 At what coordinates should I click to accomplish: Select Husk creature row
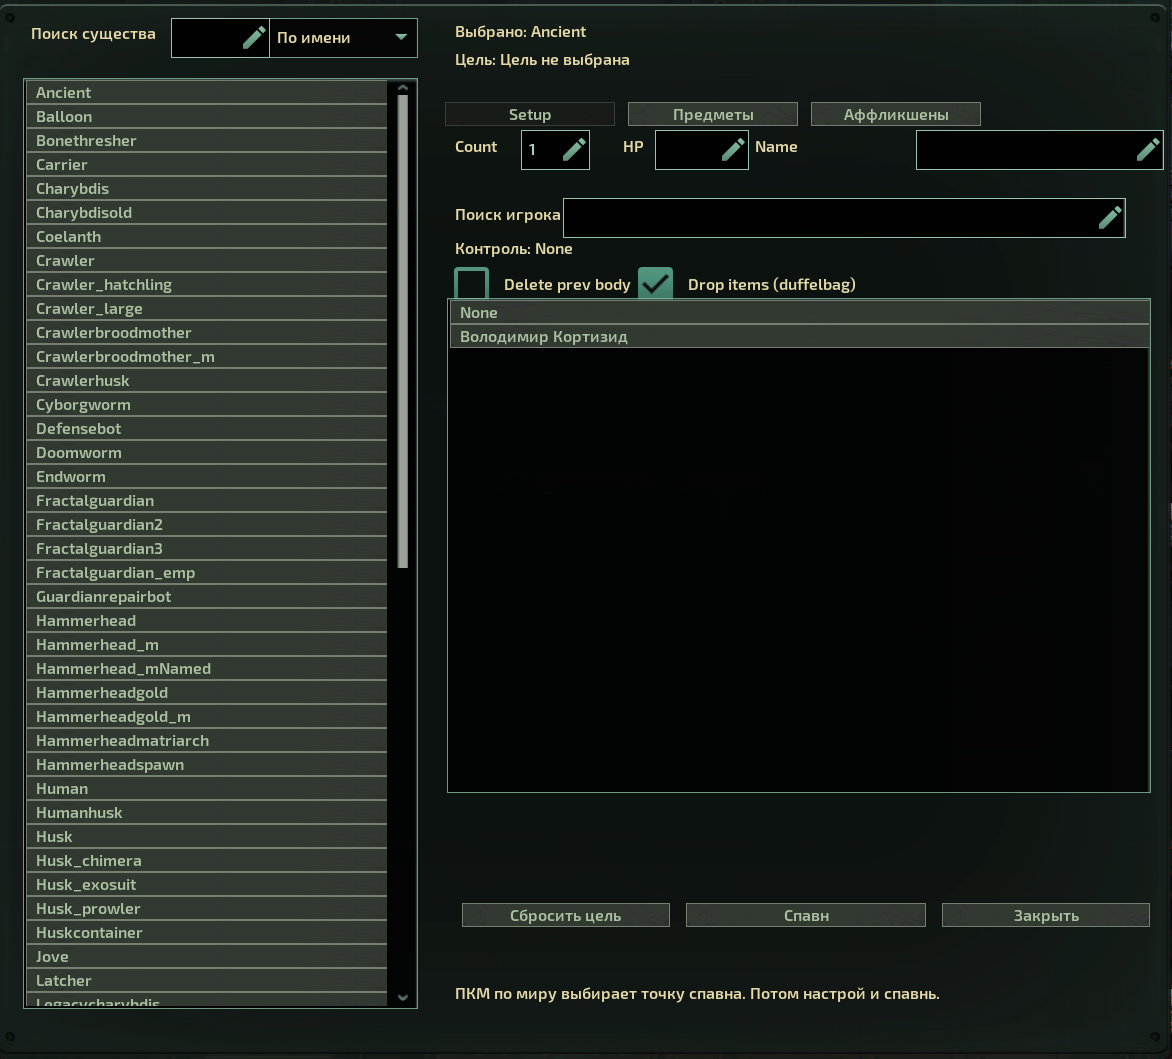[x=207, y=836]
